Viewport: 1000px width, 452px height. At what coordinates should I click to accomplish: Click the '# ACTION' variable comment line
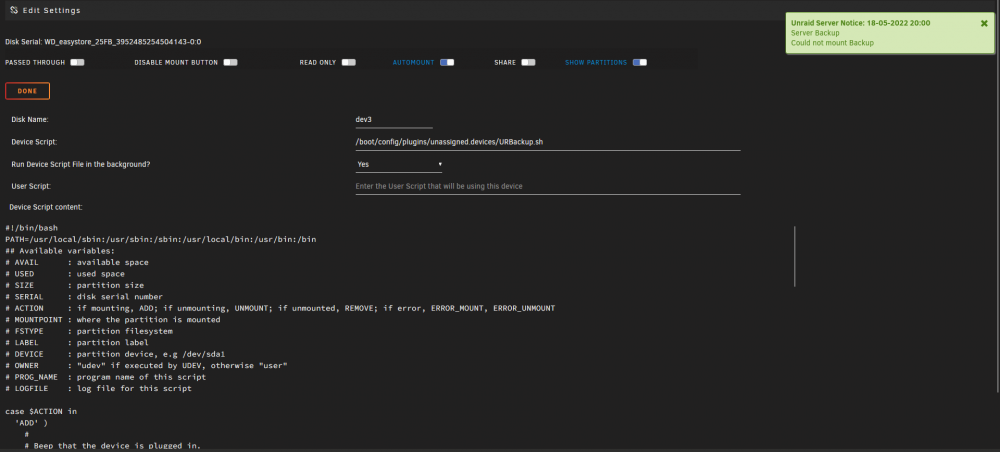tap(280, 308)
